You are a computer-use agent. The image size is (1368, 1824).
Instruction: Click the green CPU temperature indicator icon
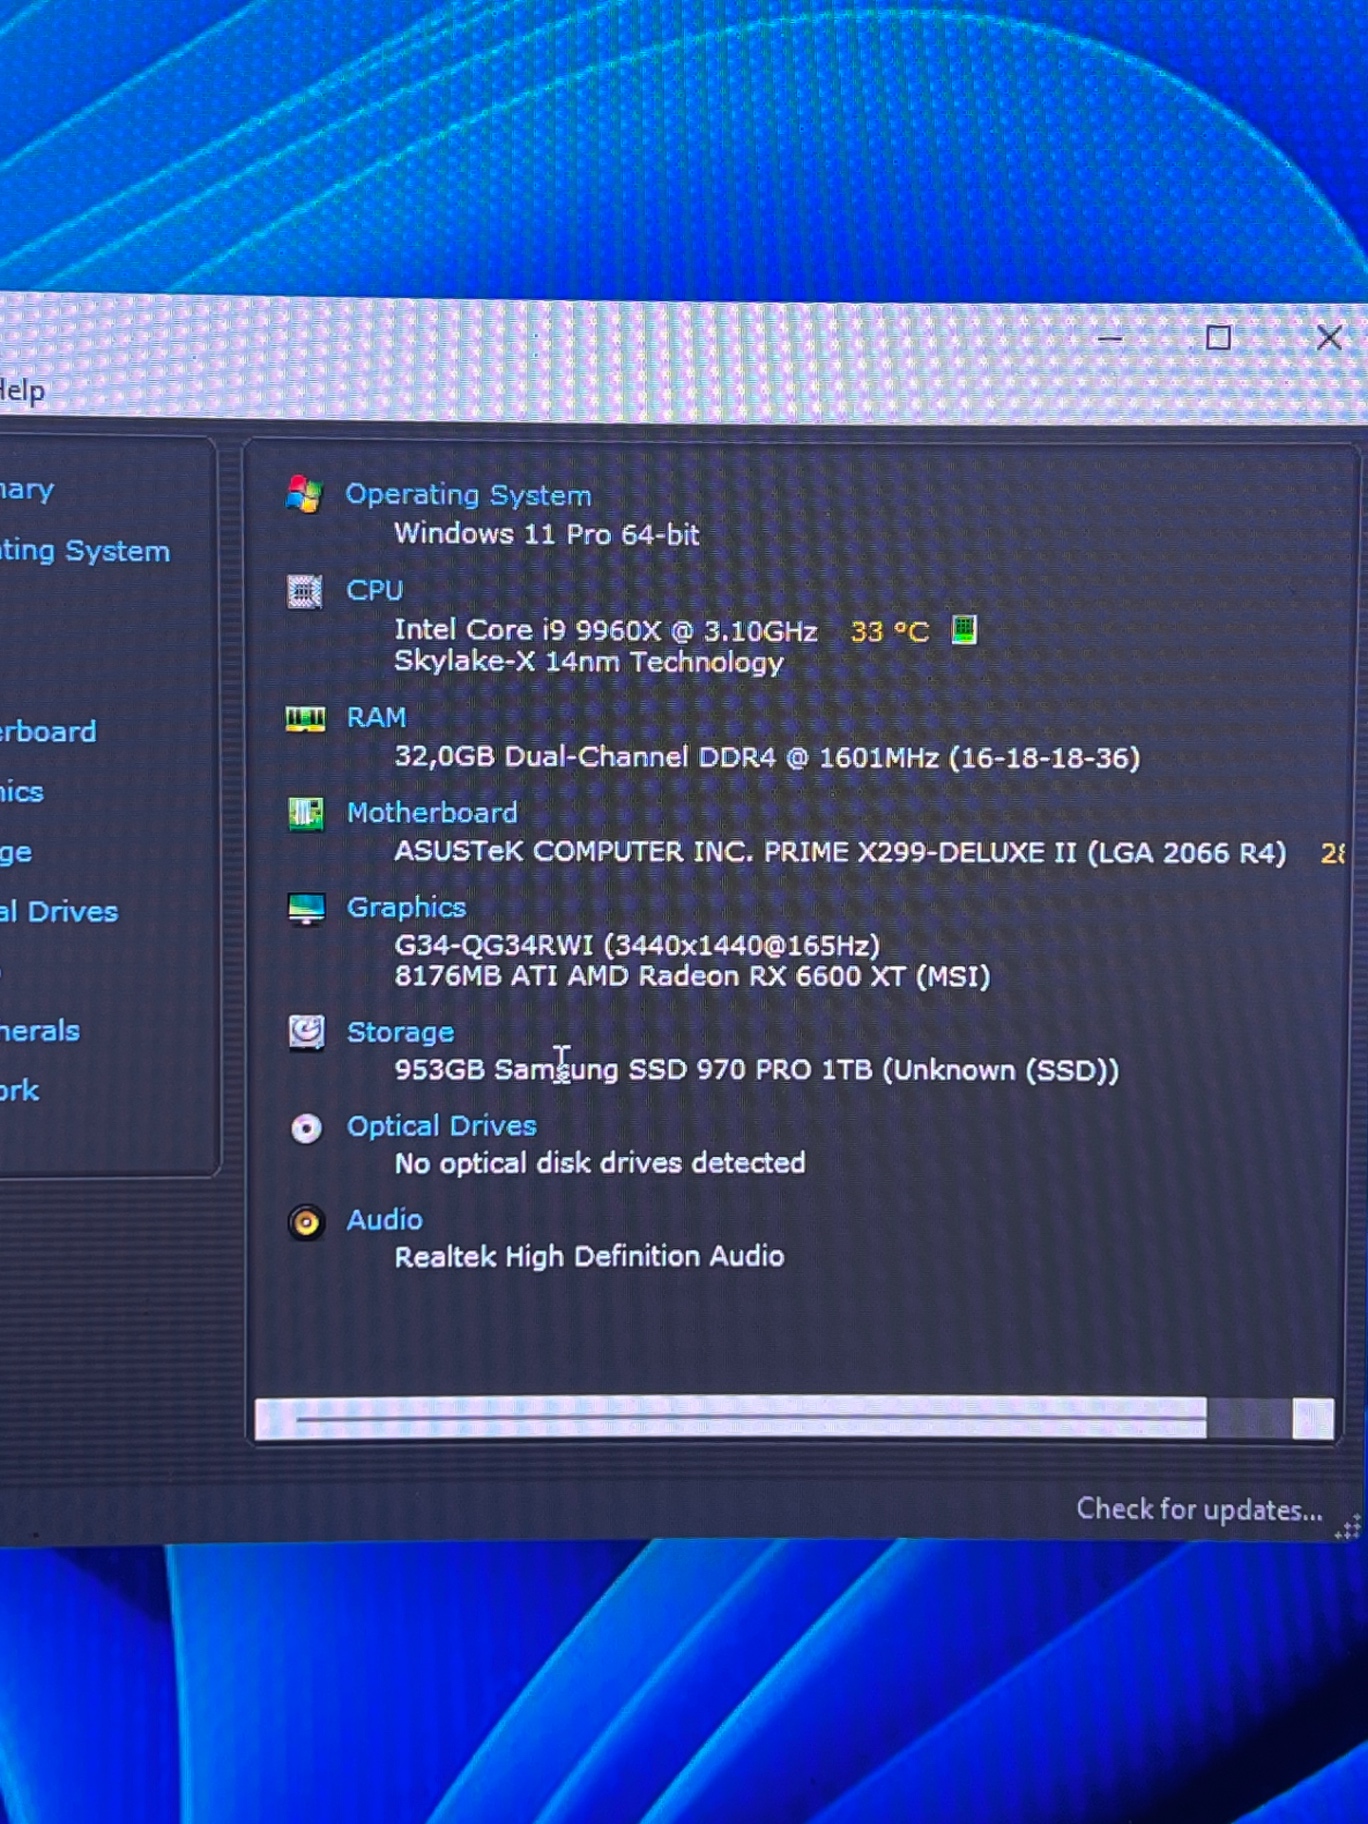tap(964, 629)
